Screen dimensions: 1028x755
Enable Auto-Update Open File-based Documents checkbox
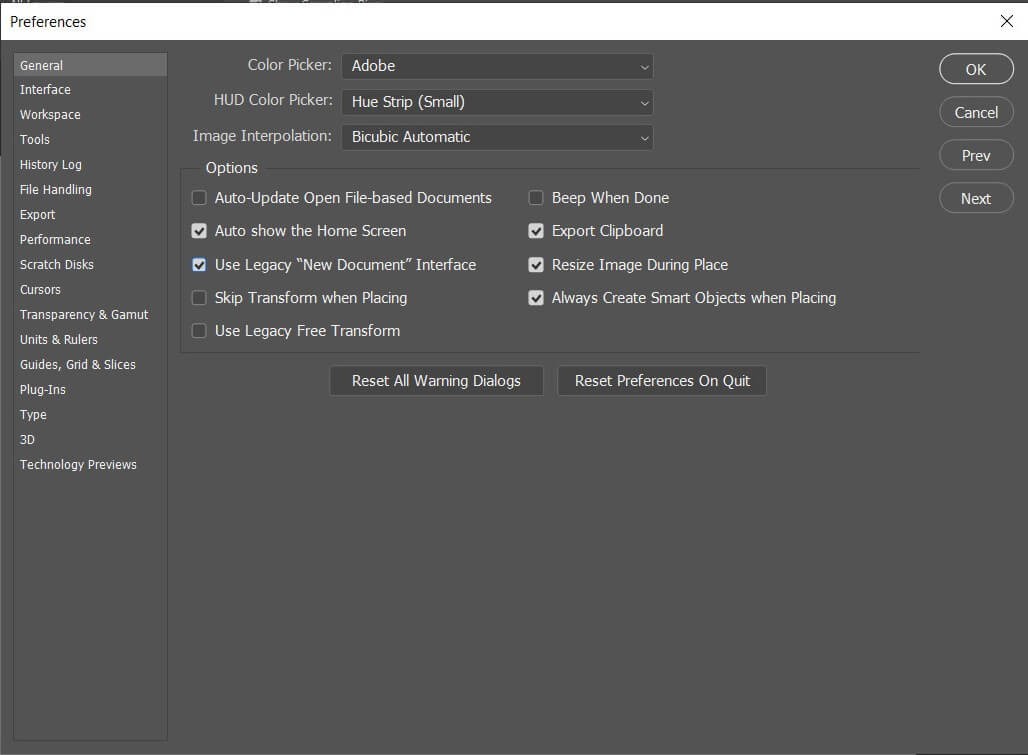[199, 198]
